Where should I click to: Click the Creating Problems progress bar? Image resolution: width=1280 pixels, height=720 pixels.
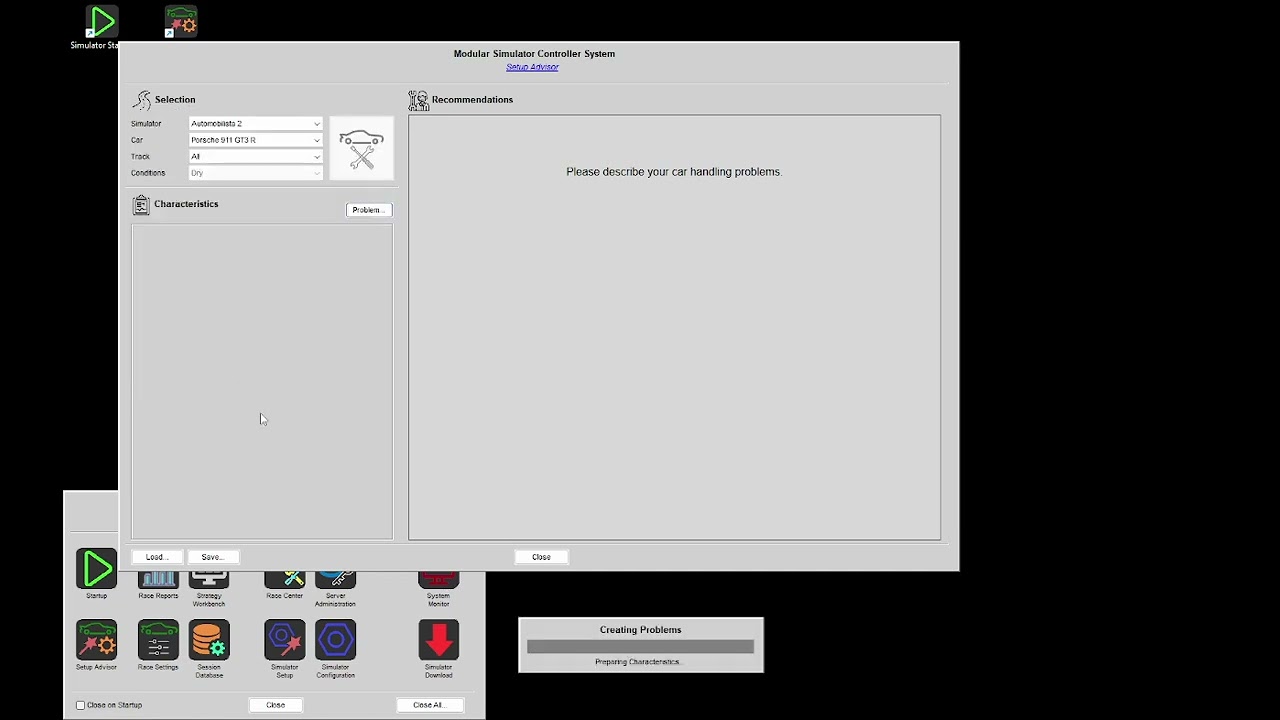click(x=640, y=647)
